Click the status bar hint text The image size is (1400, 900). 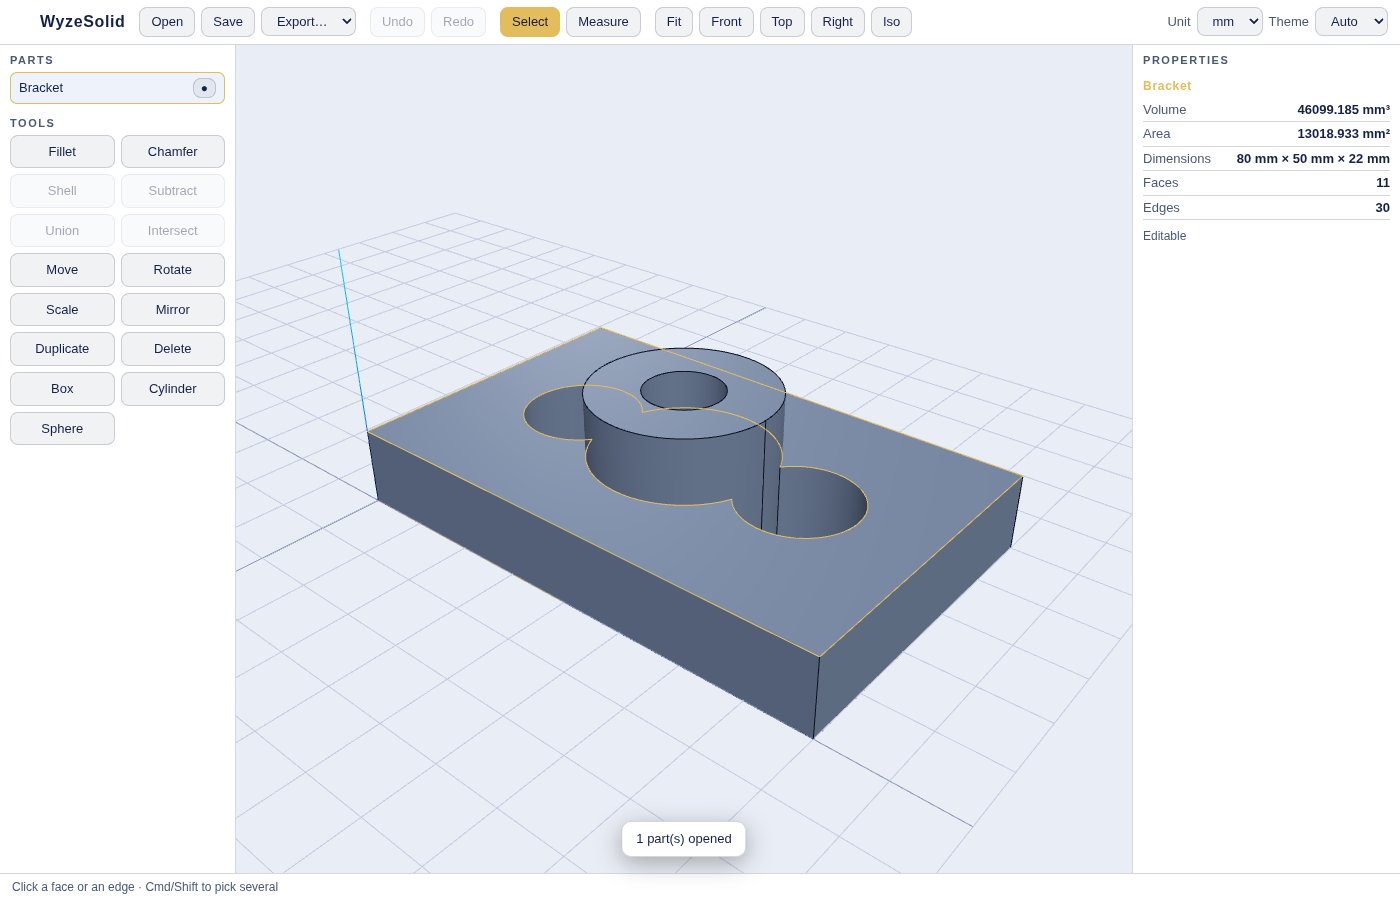(x=145, y=887)
